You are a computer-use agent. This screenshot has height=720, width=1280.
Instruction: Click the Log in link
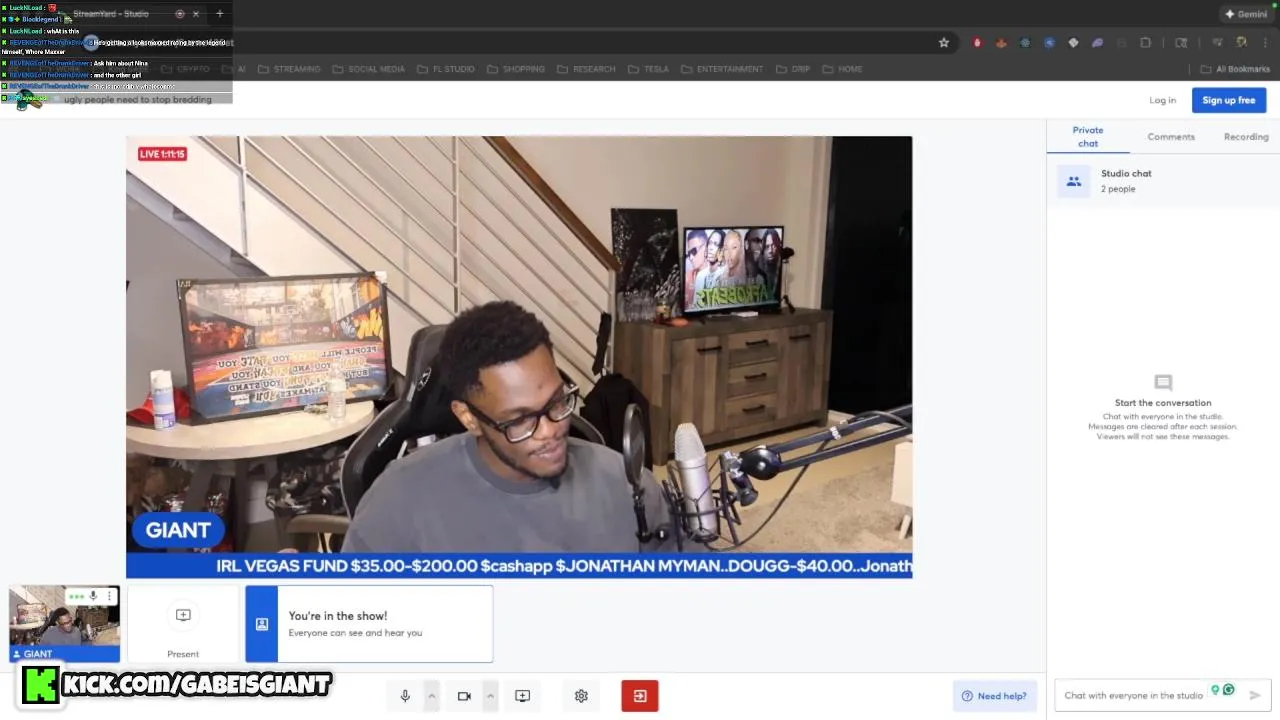click(x=1162, y=100)
